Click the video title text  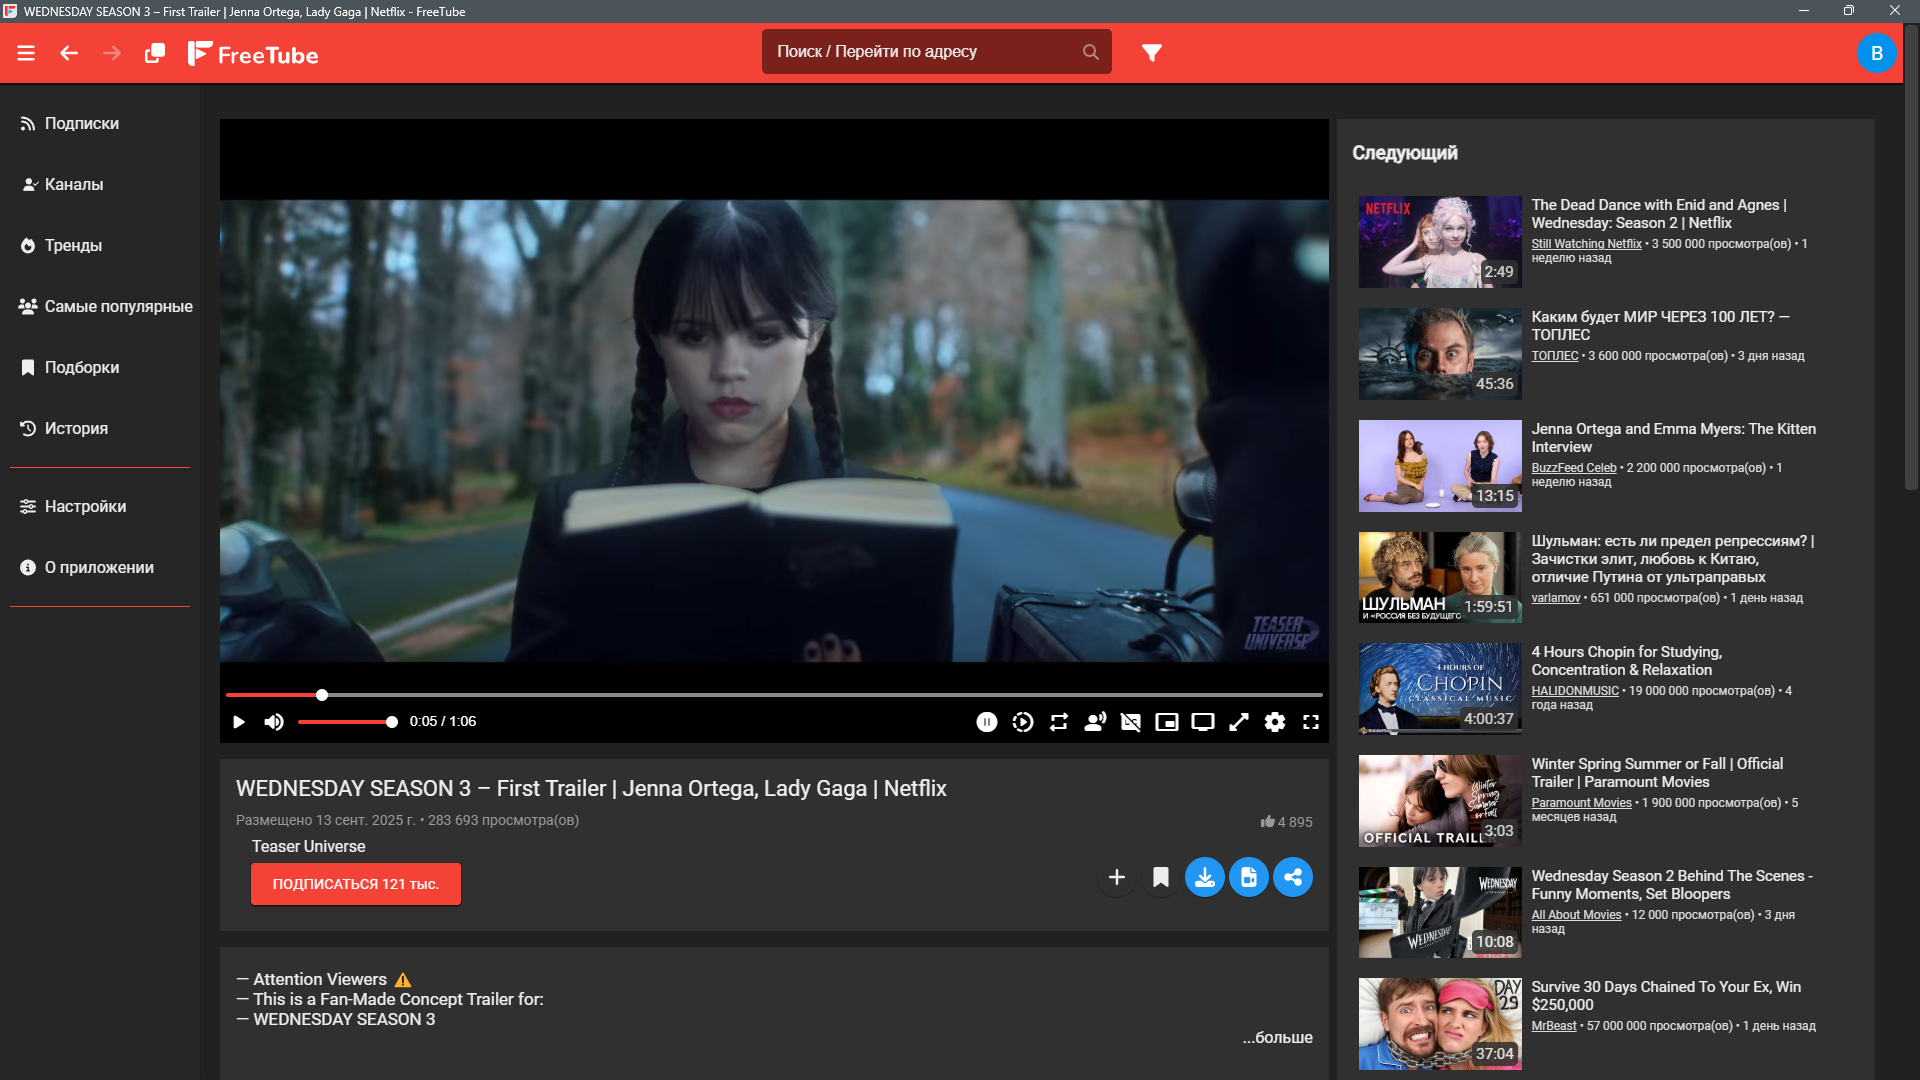[x=591, y=788]
